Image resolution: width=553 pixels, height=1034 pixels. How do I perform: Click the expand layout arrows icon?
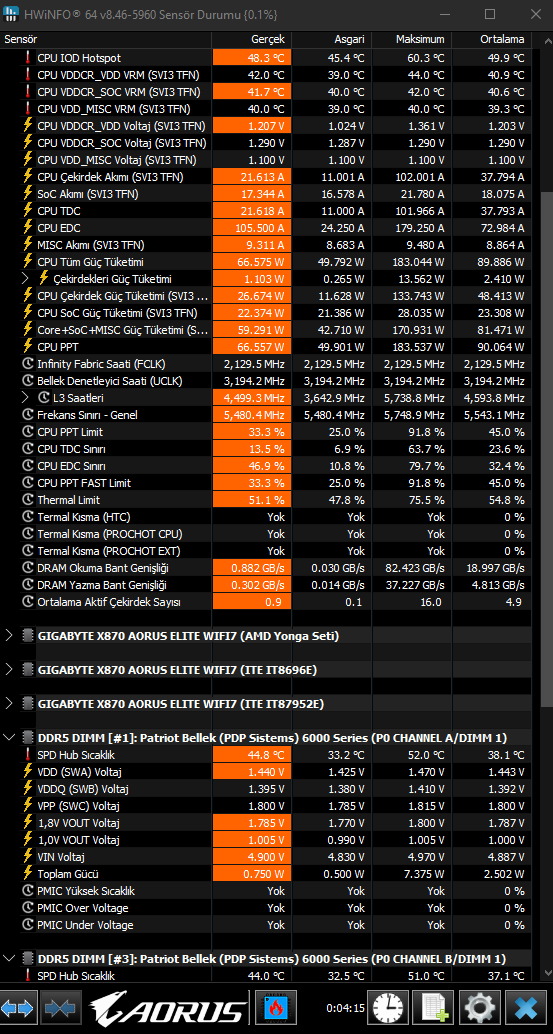17,1009
